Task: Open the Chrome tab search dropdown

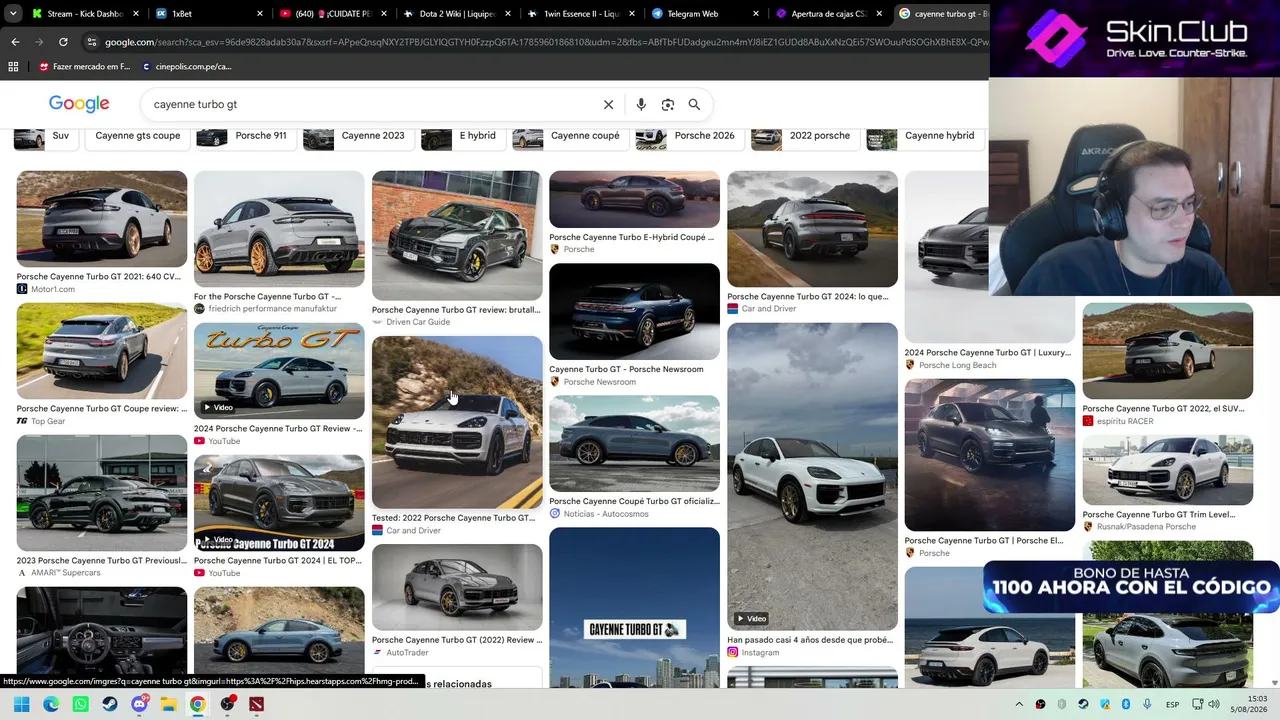Action: [x=11, y=14]
